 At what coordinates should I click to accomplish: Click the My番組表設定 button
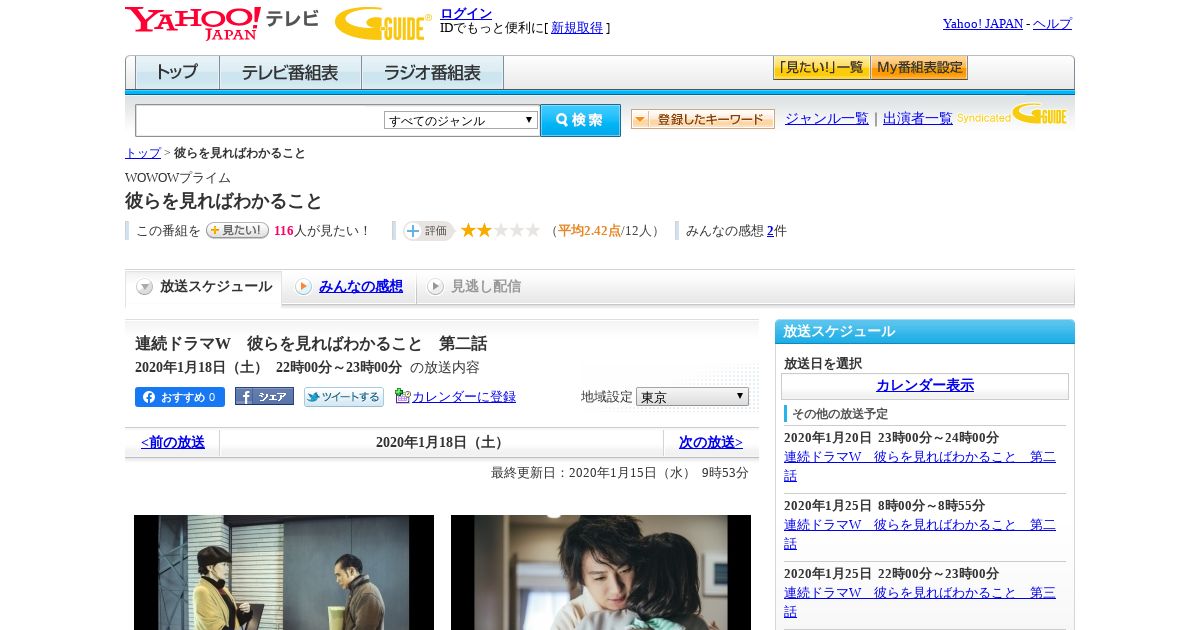coord(919,67)
